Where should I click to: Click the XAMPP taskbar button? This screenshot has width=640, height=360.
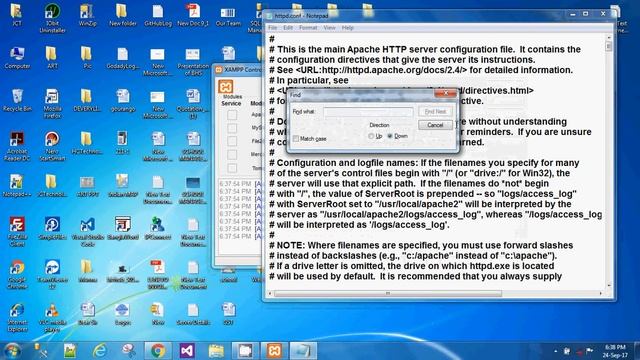pyautogui.click(x=274, y=351)
